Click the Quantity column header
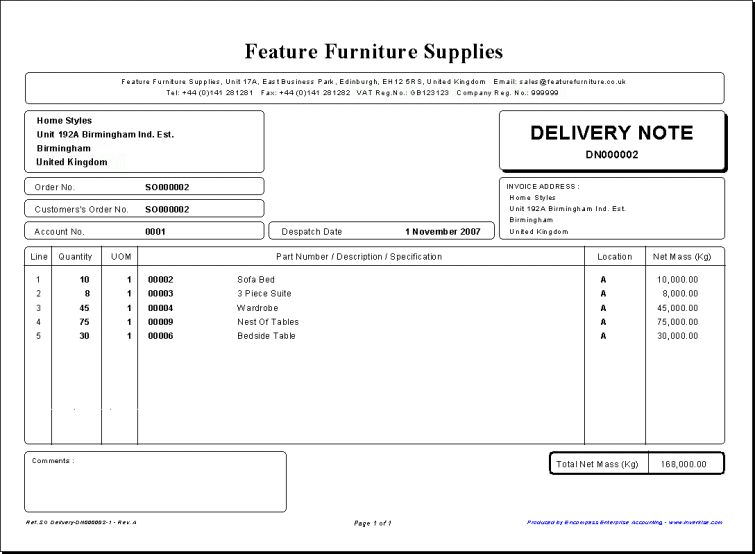755x554 pixels. 75,257
